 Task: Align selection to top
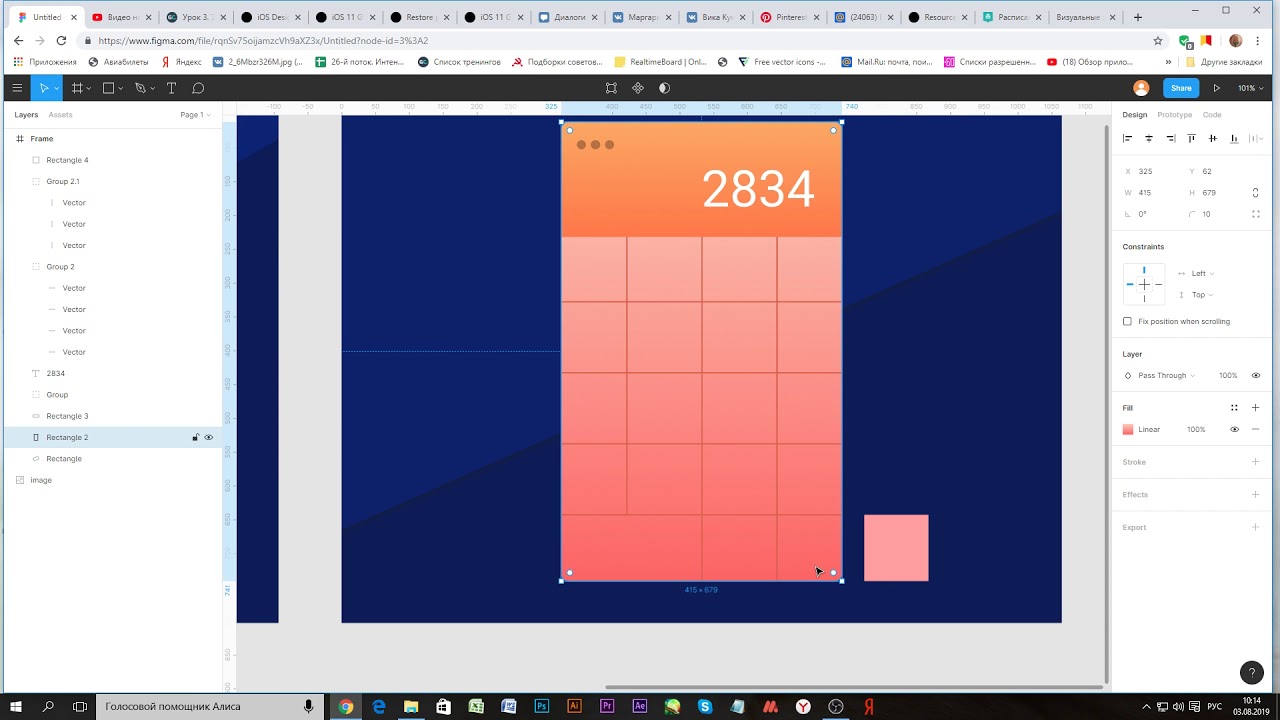tap(1192, 139)
